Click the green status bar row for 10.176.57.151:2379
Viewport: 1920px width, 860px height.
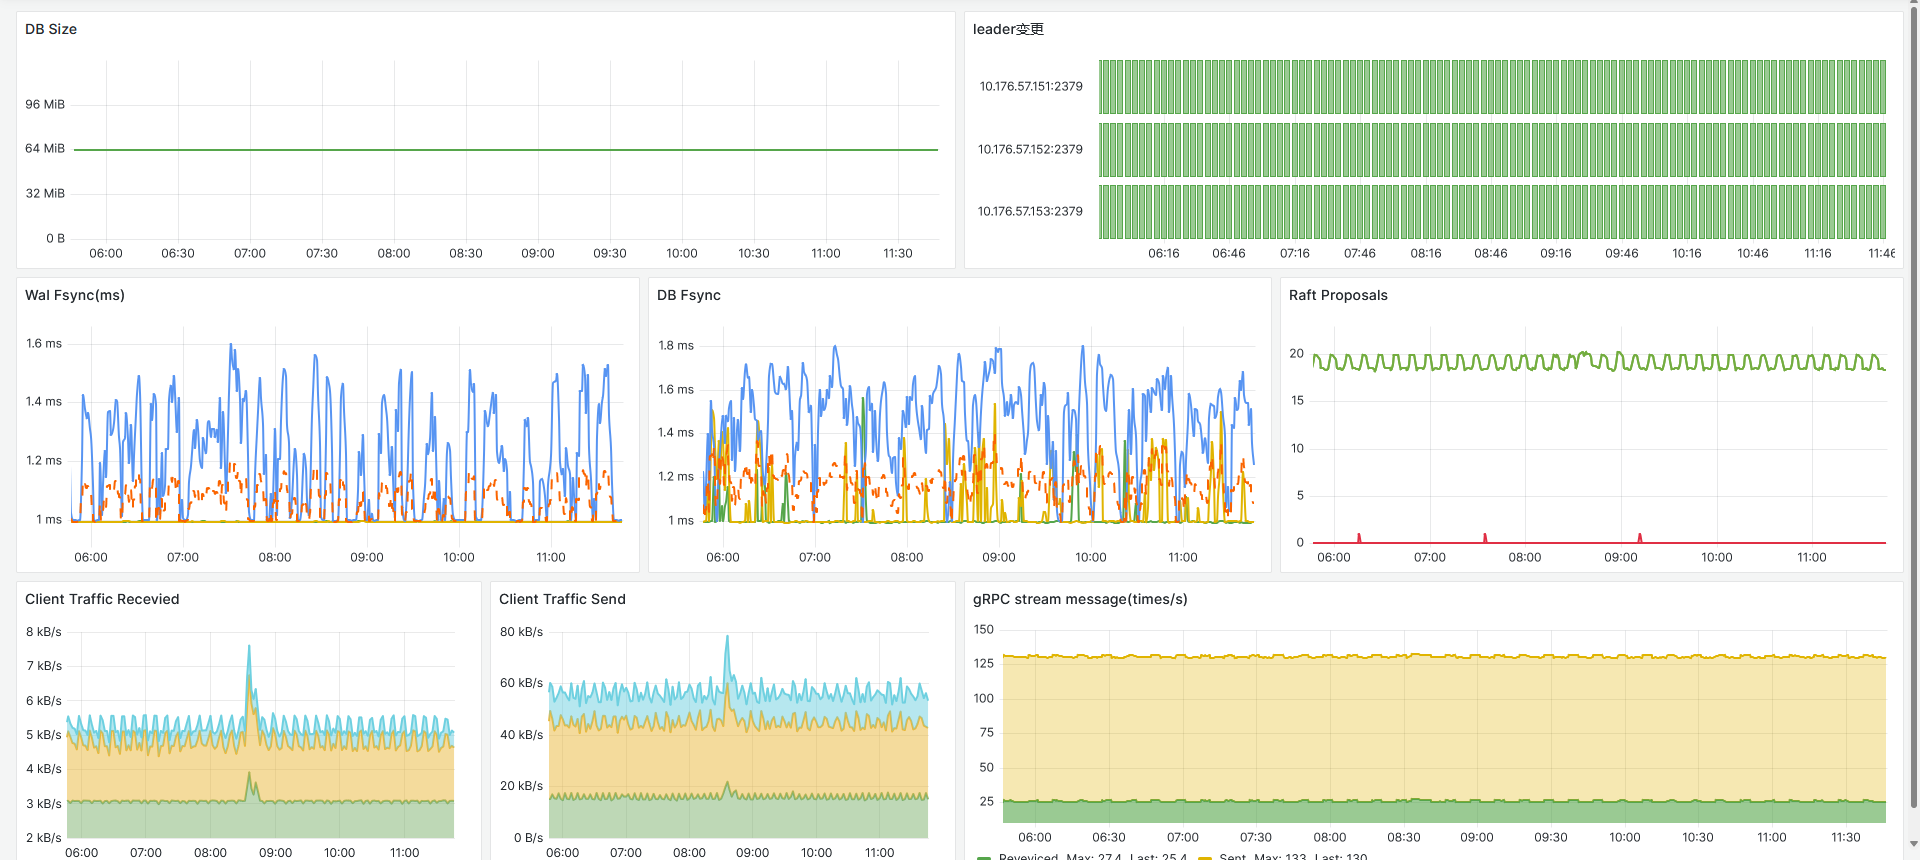click(x=1492, y=87)
